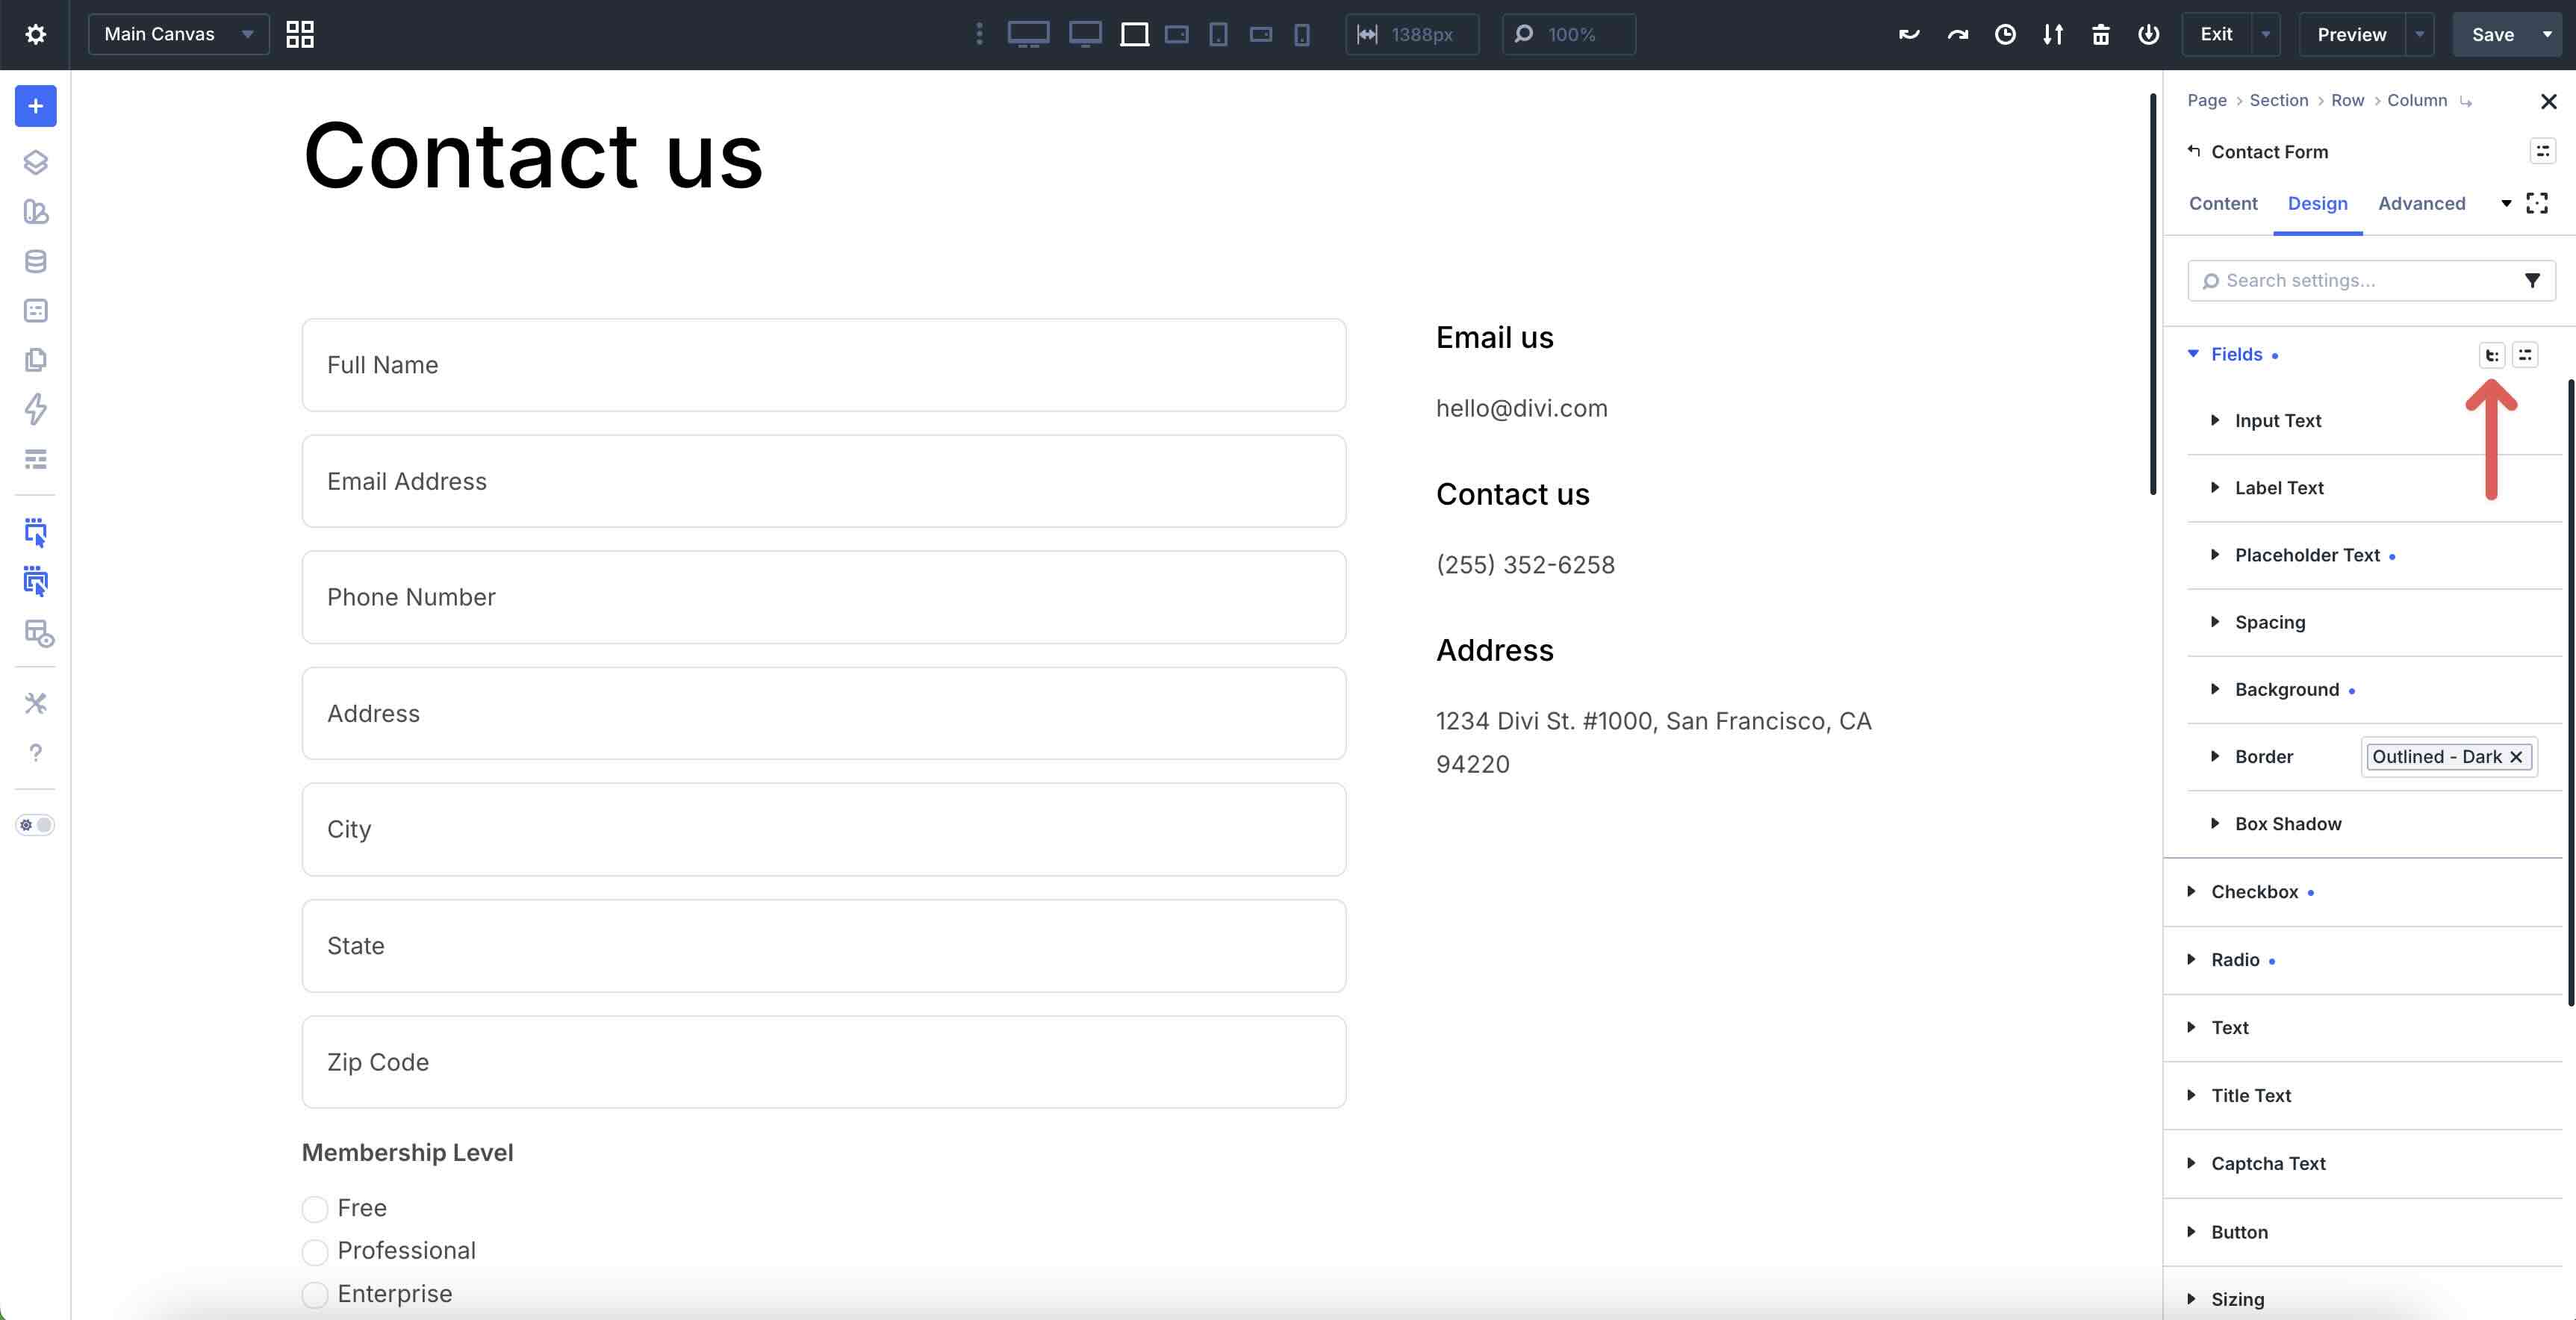Switch to phone landscape breakpoint icon
2576x1320 pixels.
[x=1261, y=35]
